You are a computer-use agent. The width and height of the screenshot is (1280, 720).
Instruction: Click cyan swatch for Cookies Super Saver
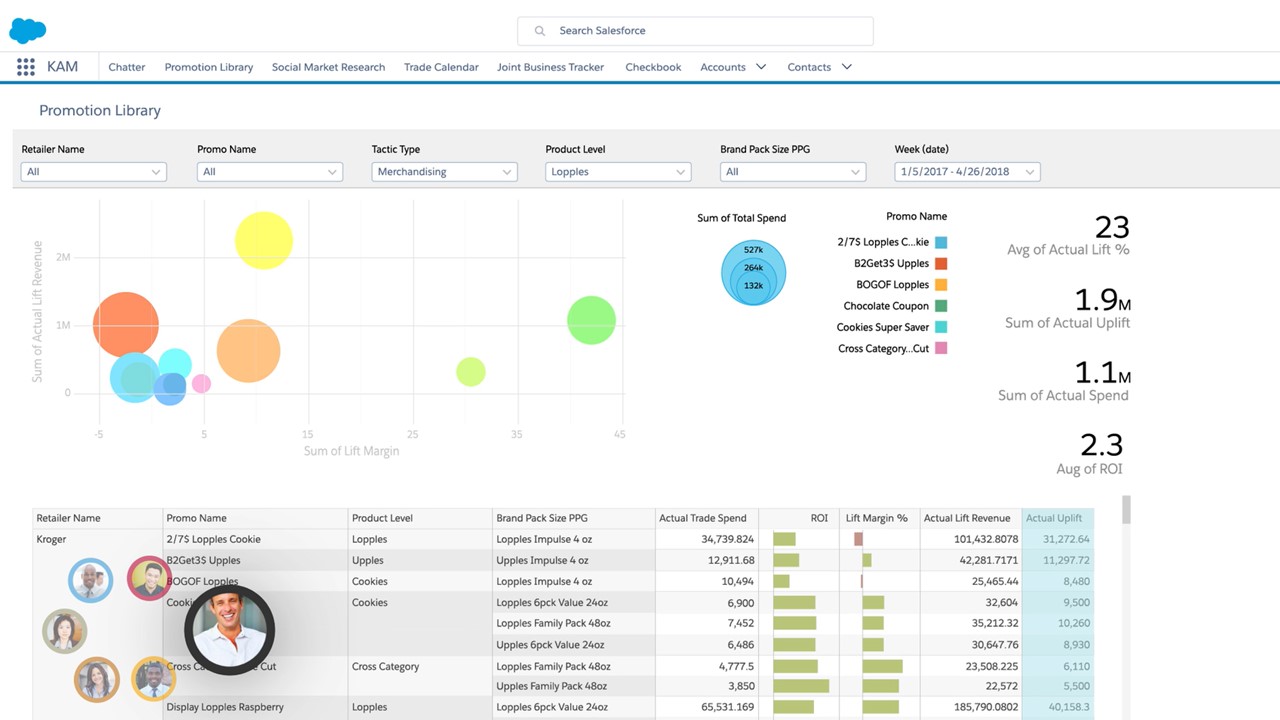coord(941,327)
